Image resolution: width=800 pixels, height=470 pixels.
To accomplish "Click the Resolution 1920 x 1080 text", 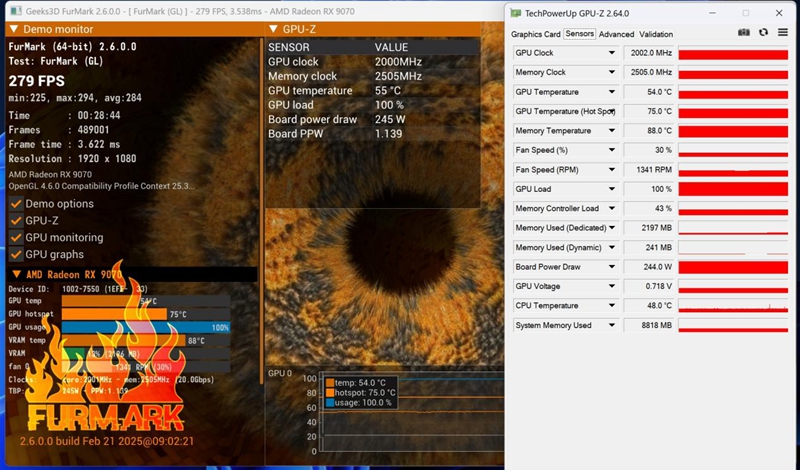I will click(x=72, y=159).
